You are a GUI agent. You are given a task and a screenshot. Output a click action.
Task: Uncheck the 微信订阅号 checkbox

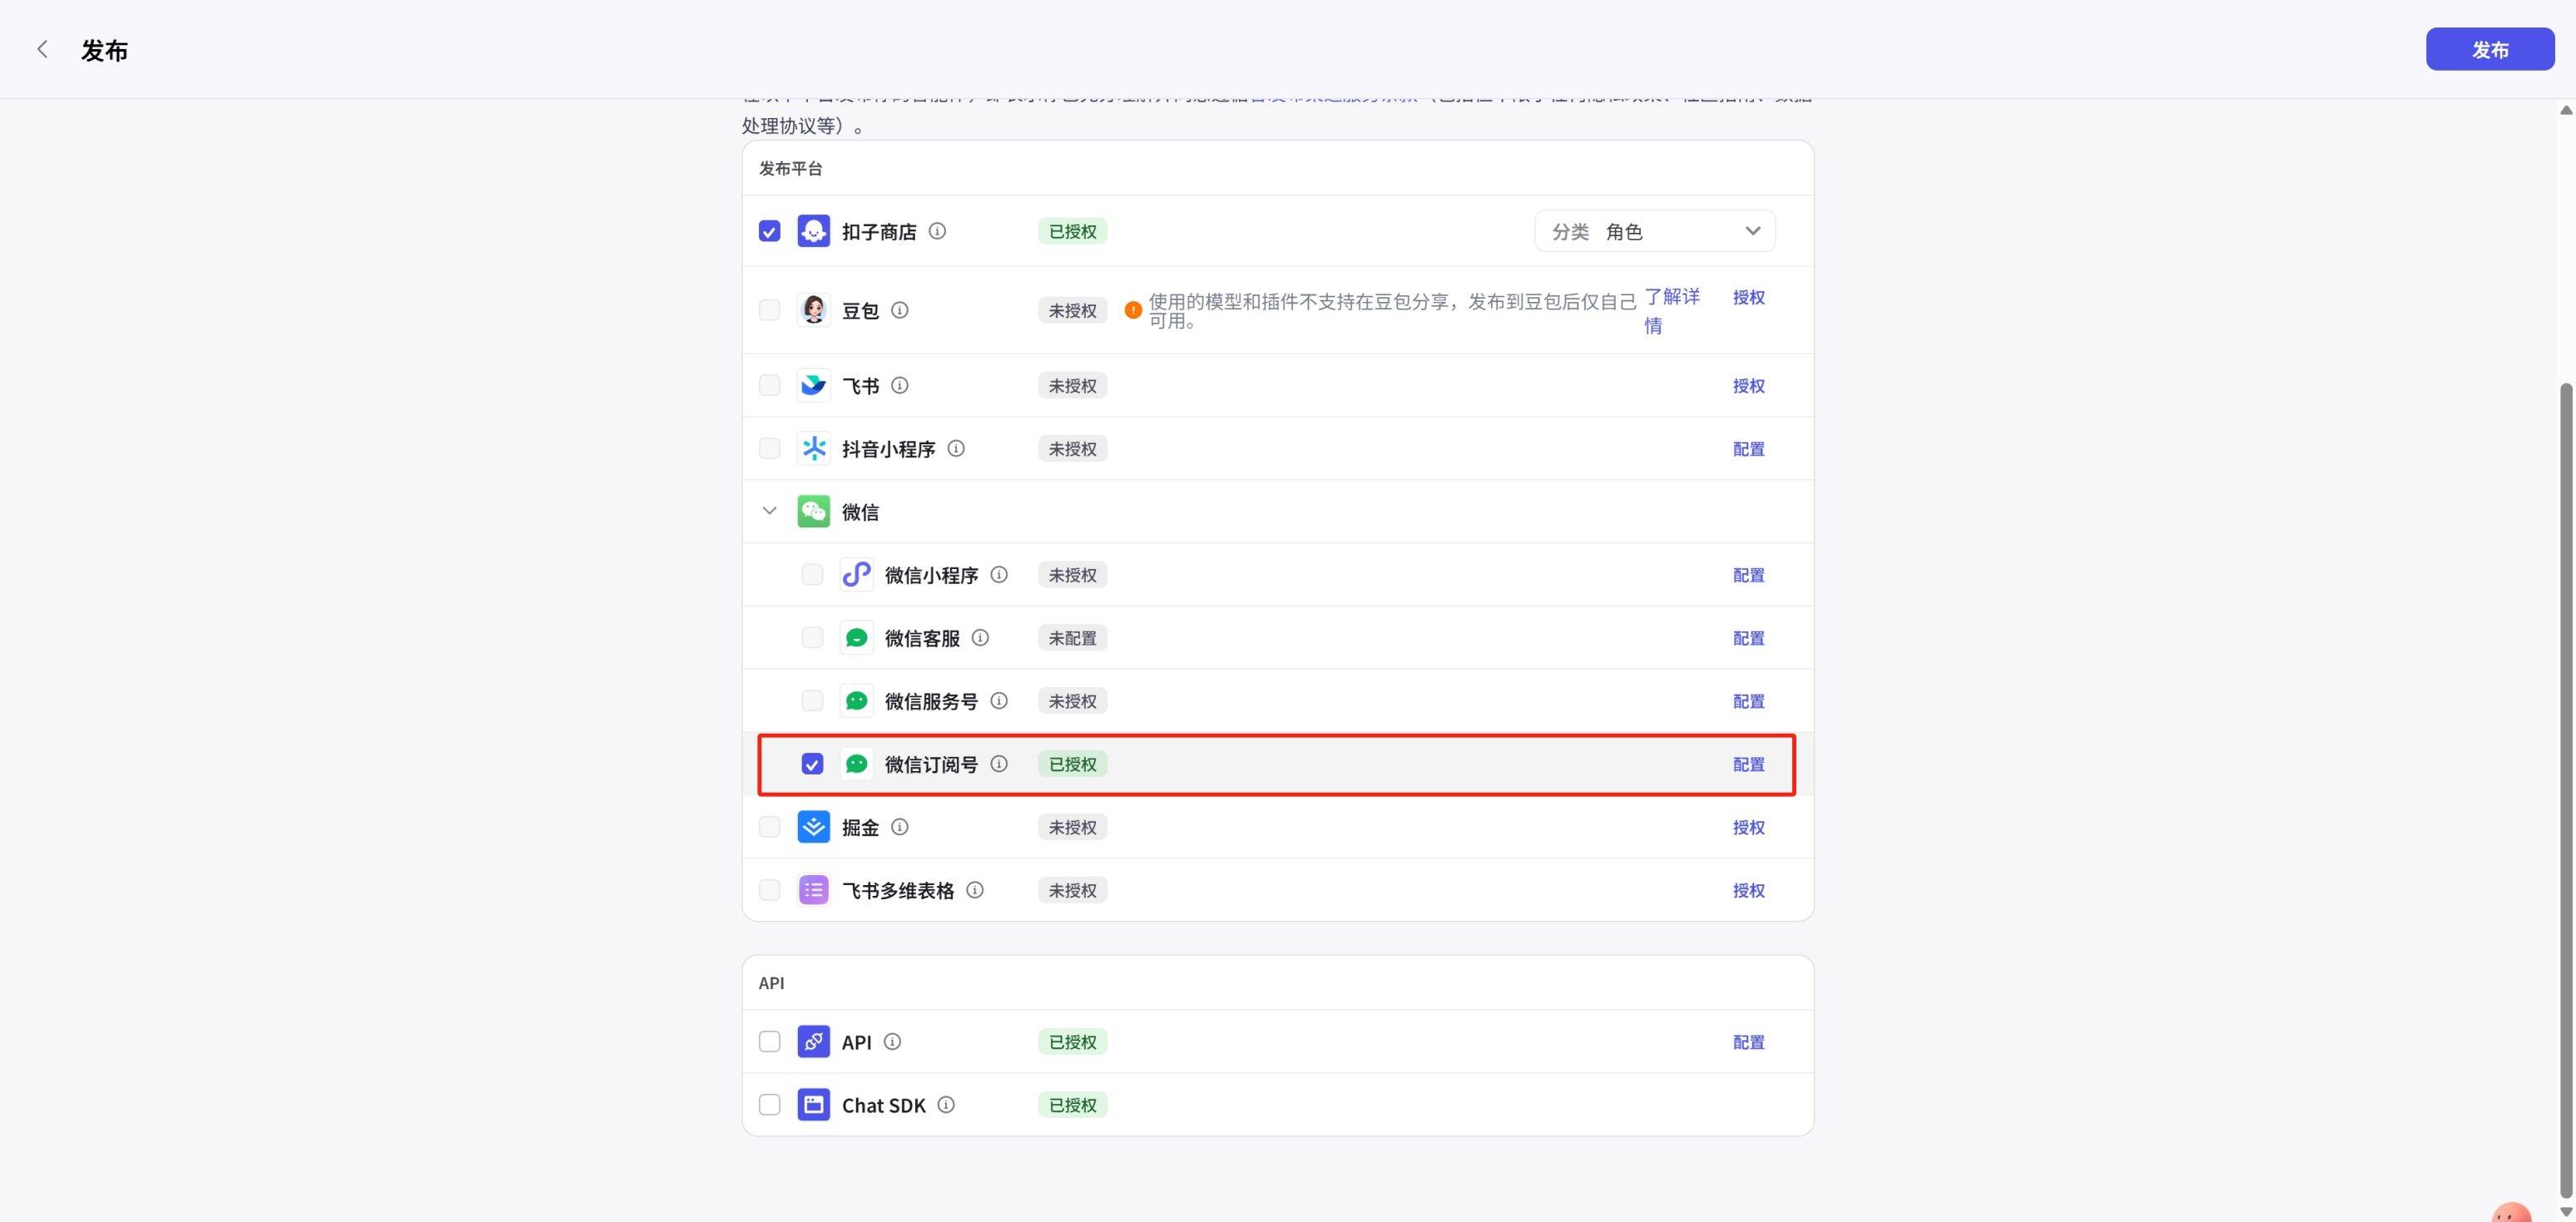pyautogui.click(x=812, y=764)
